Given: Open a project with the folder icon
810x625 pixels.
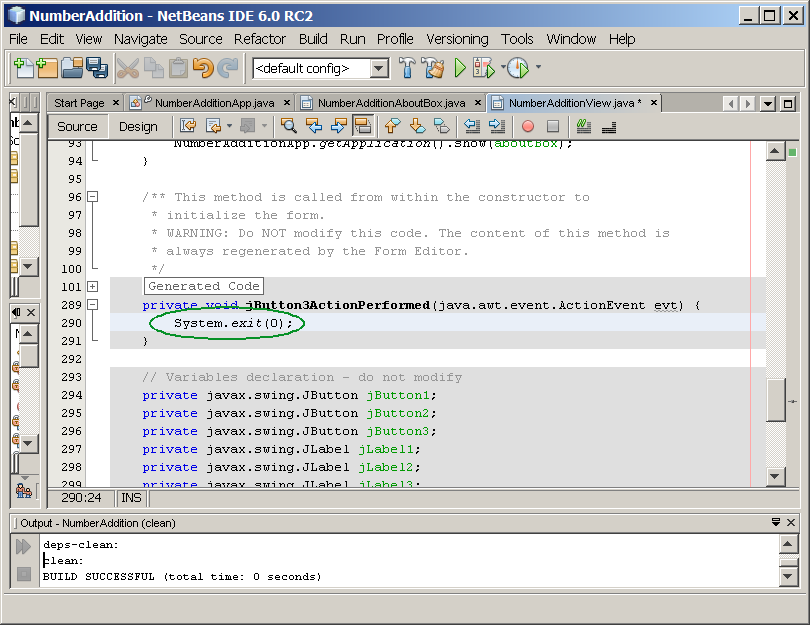Looking at the screenshot, I should tap(72, 68).
